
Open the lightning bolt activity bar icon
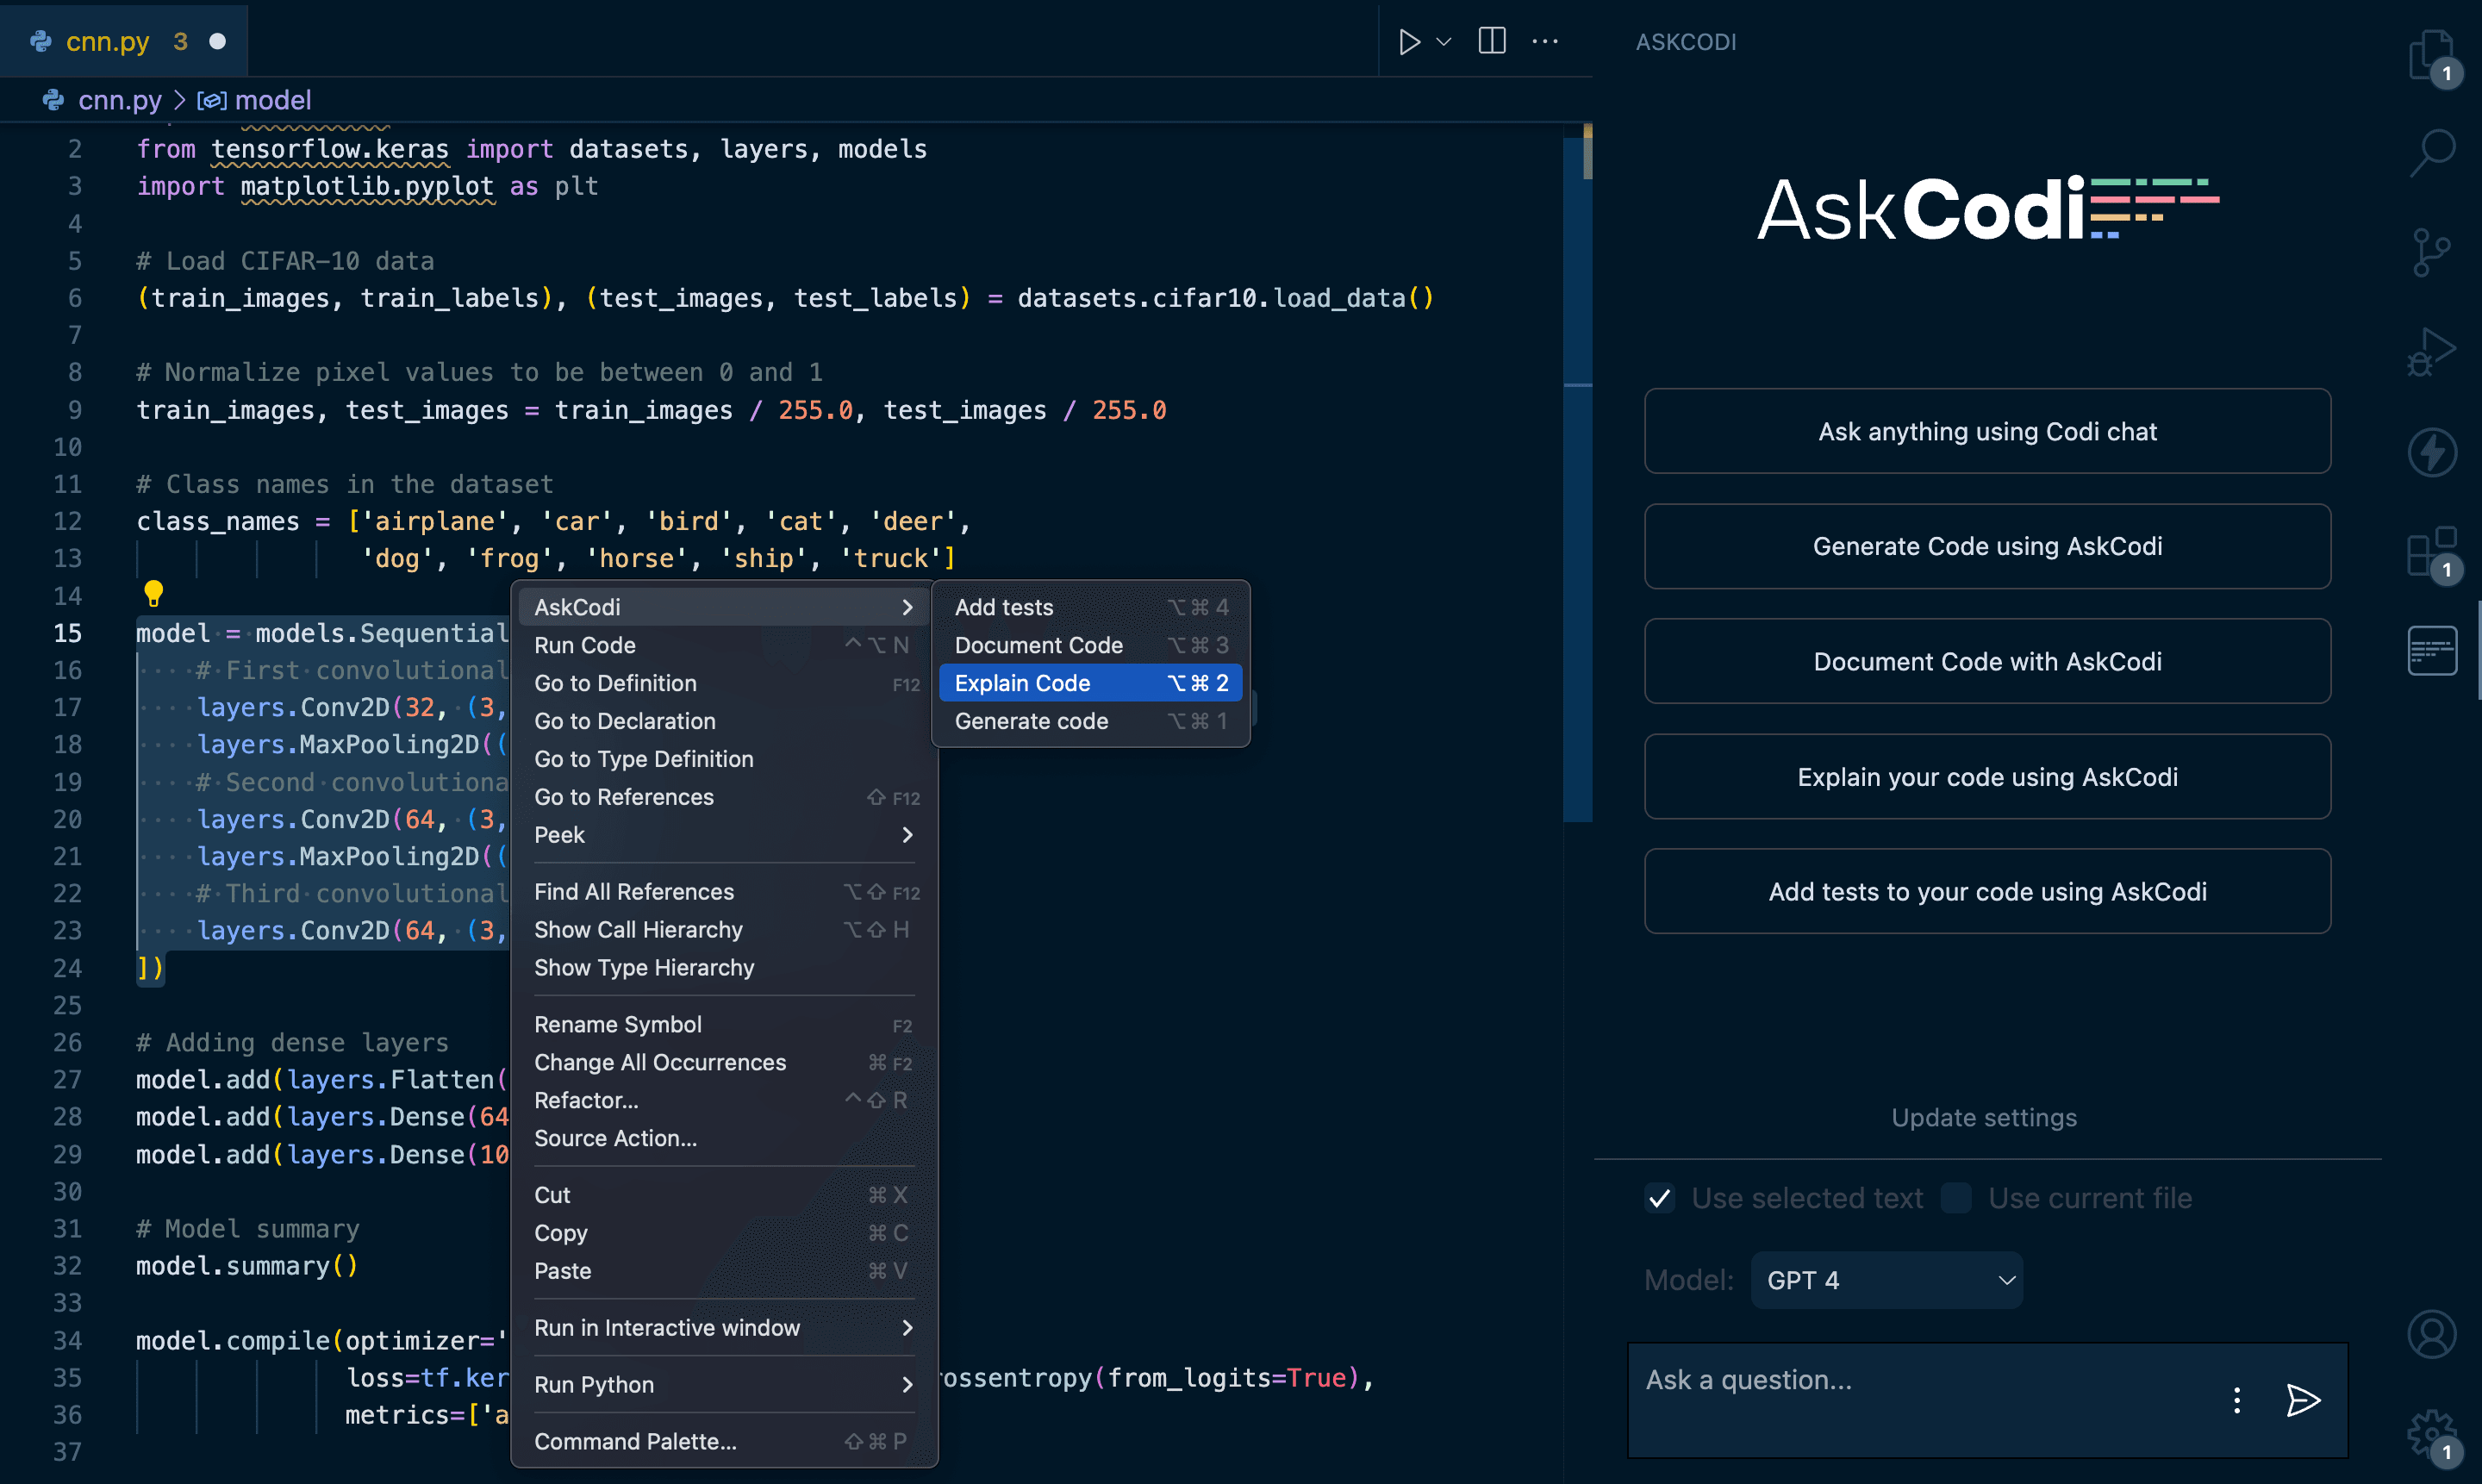(x=2431, y=452)
